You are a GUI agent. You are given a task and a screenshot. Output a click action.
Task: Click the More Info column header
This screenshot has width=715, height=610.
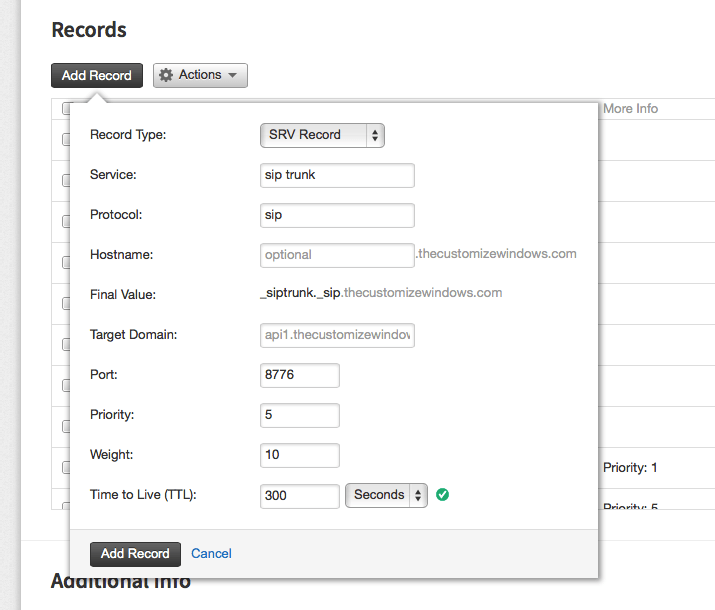[x=630, y=109]
